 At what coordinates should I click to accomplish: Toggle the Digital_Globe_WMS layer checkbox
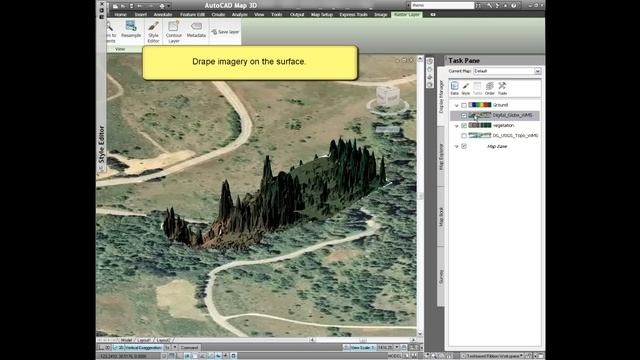(x=464, y=116)
